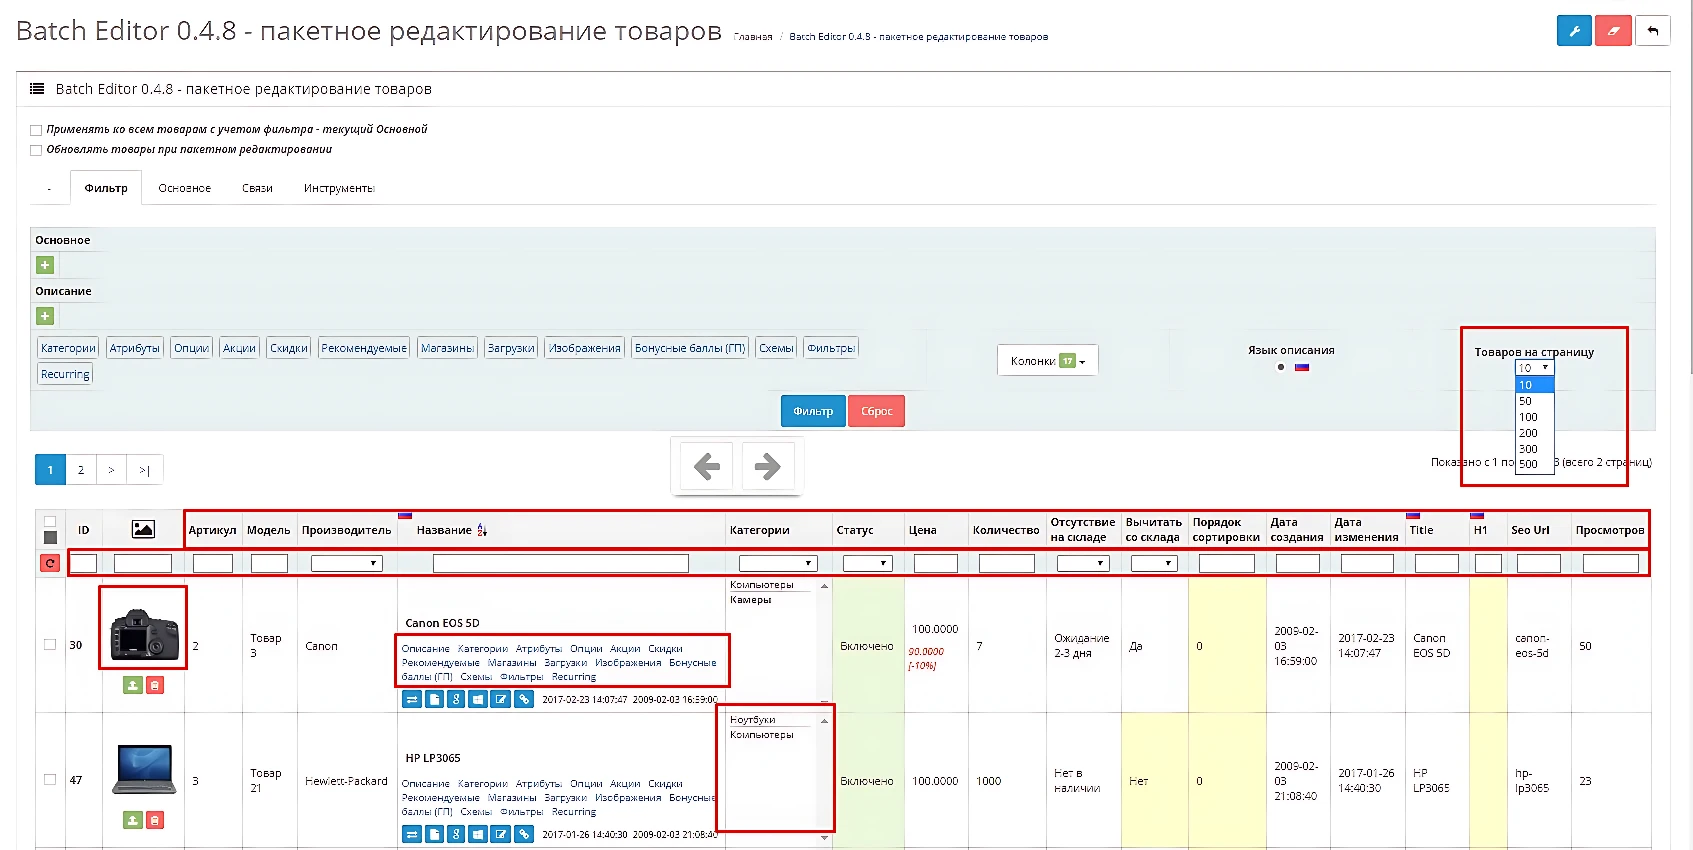Open Отсутствие на складе filter dropdown
The image size is (1693, 850).
[x=1083, y=564]
